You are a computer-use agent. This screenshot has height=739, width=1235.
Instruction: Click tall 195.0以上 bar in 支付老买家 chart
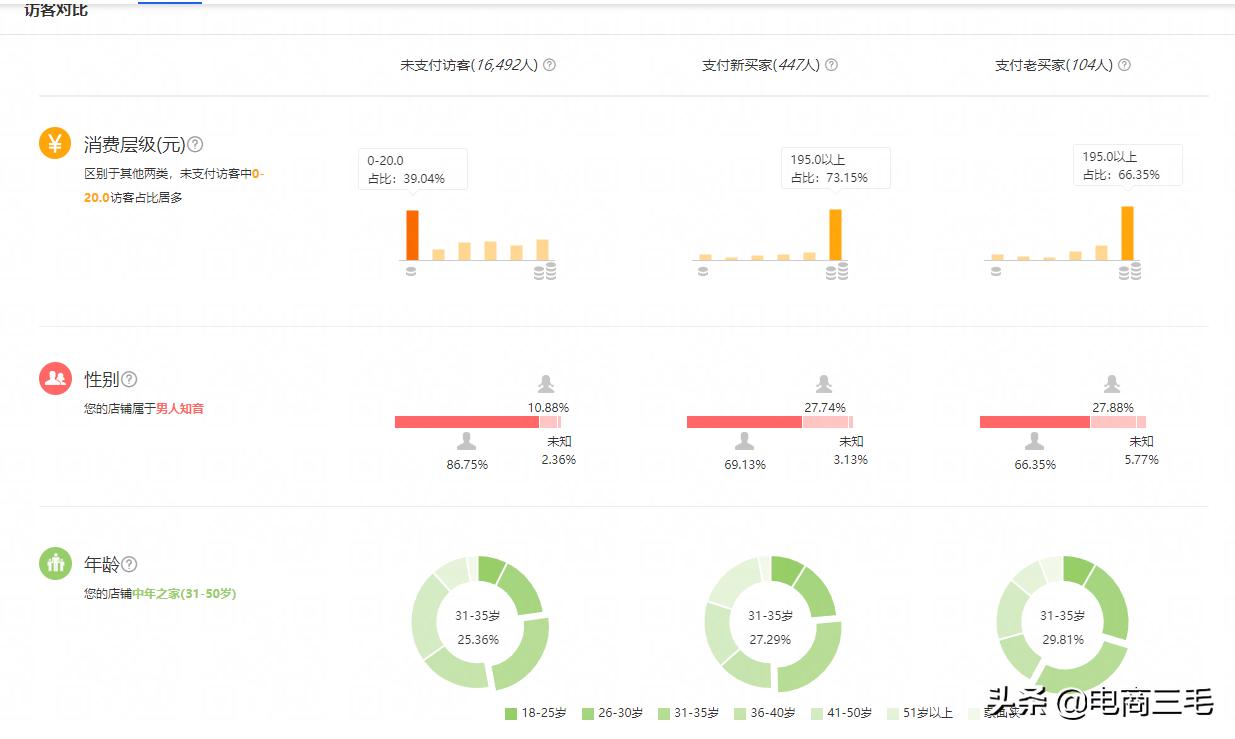(1128, 233)
